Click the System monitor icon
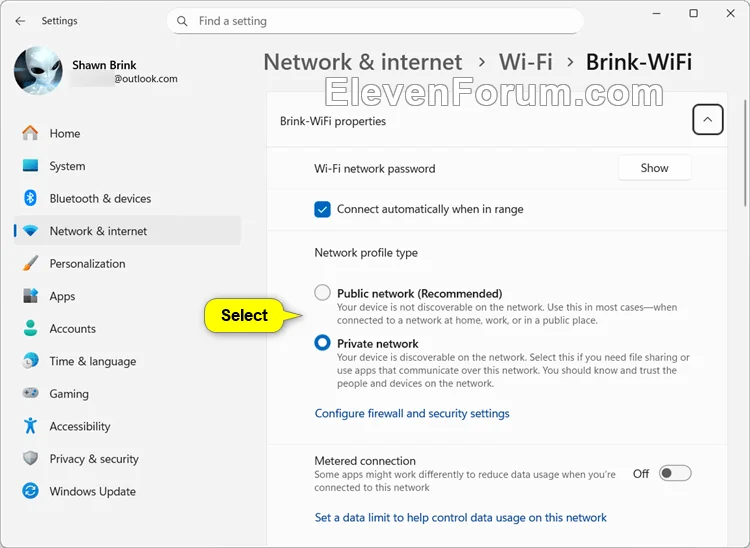 30,165
